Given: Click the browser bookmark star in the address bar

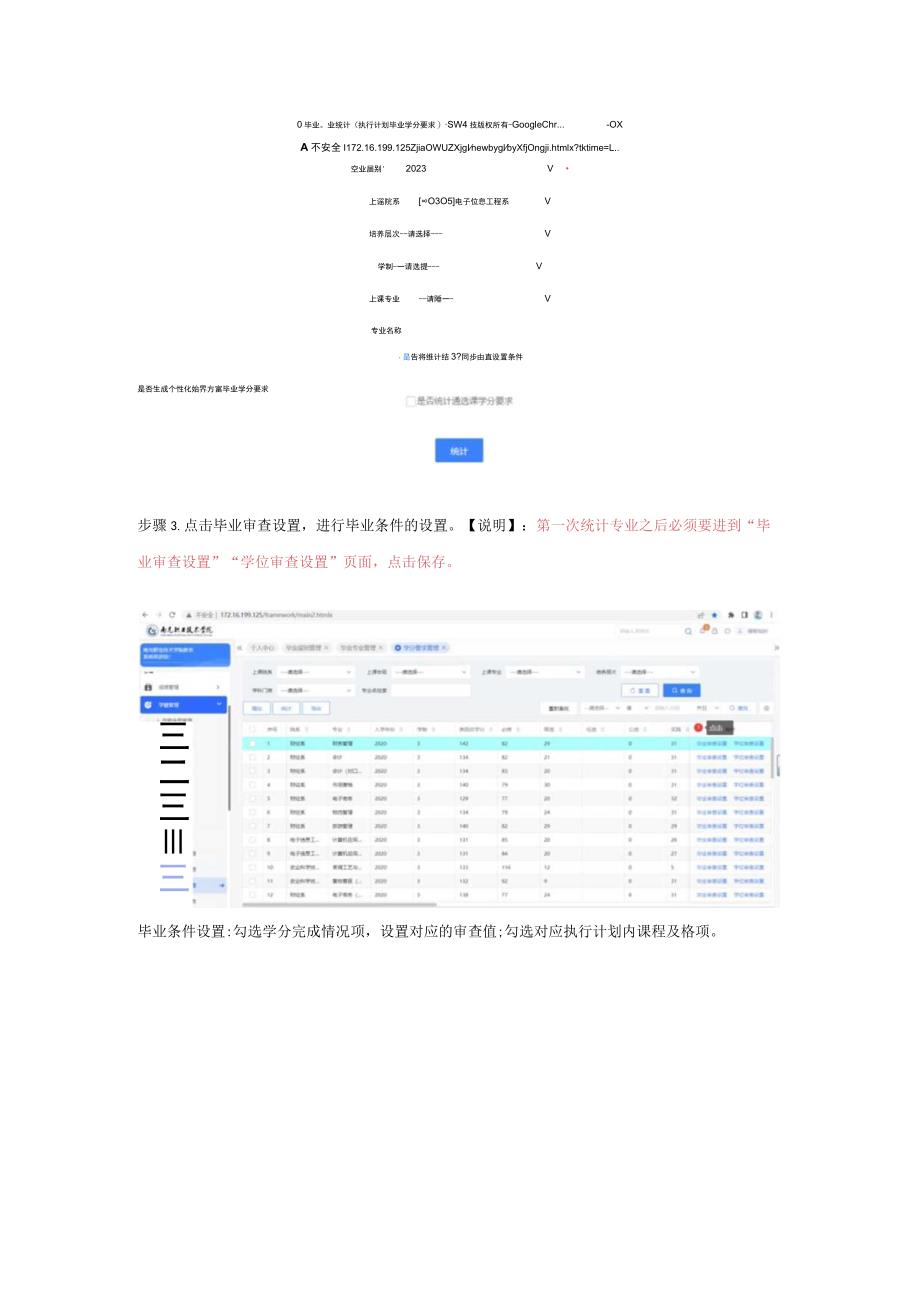Looking at the screenshot, I should coord(713,616).
